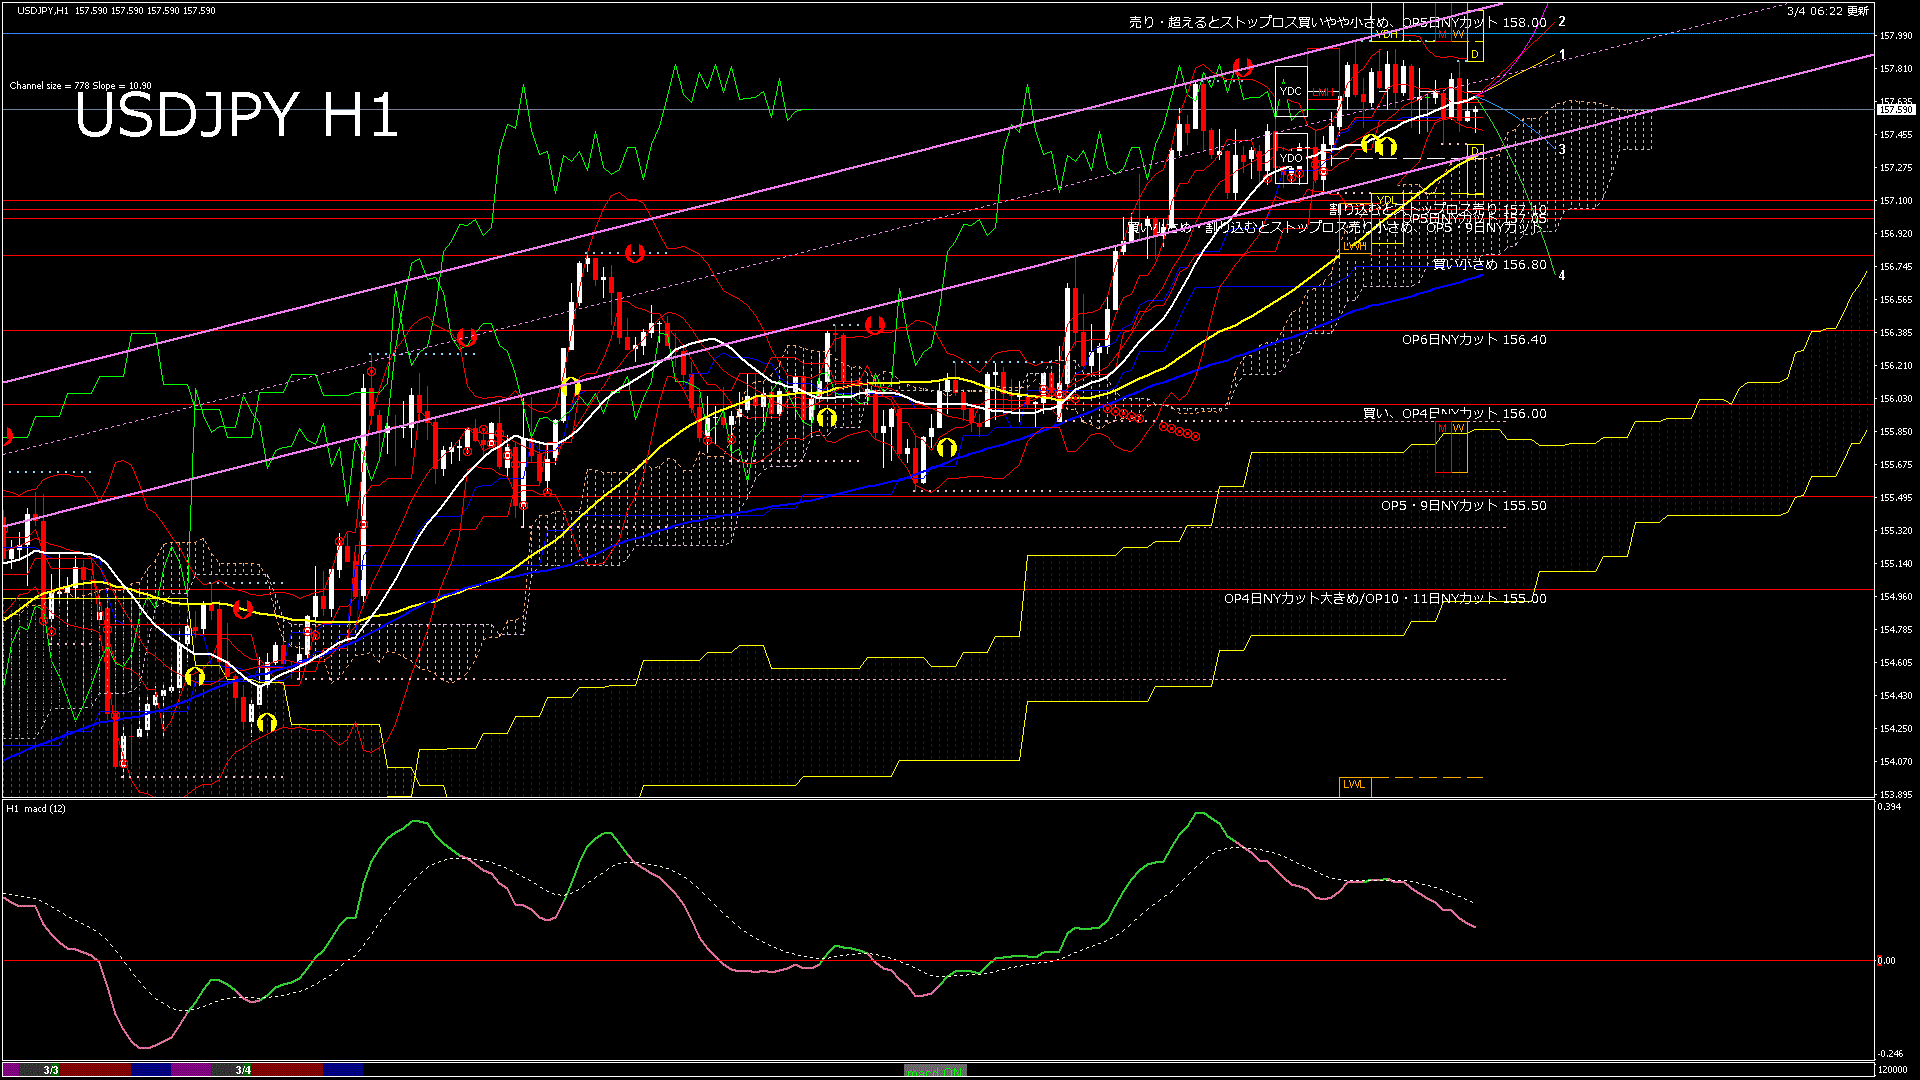Click forecast line endpoint number 4
Viewport: 1920px width, 1080px height.
[x=1562, y=275]
